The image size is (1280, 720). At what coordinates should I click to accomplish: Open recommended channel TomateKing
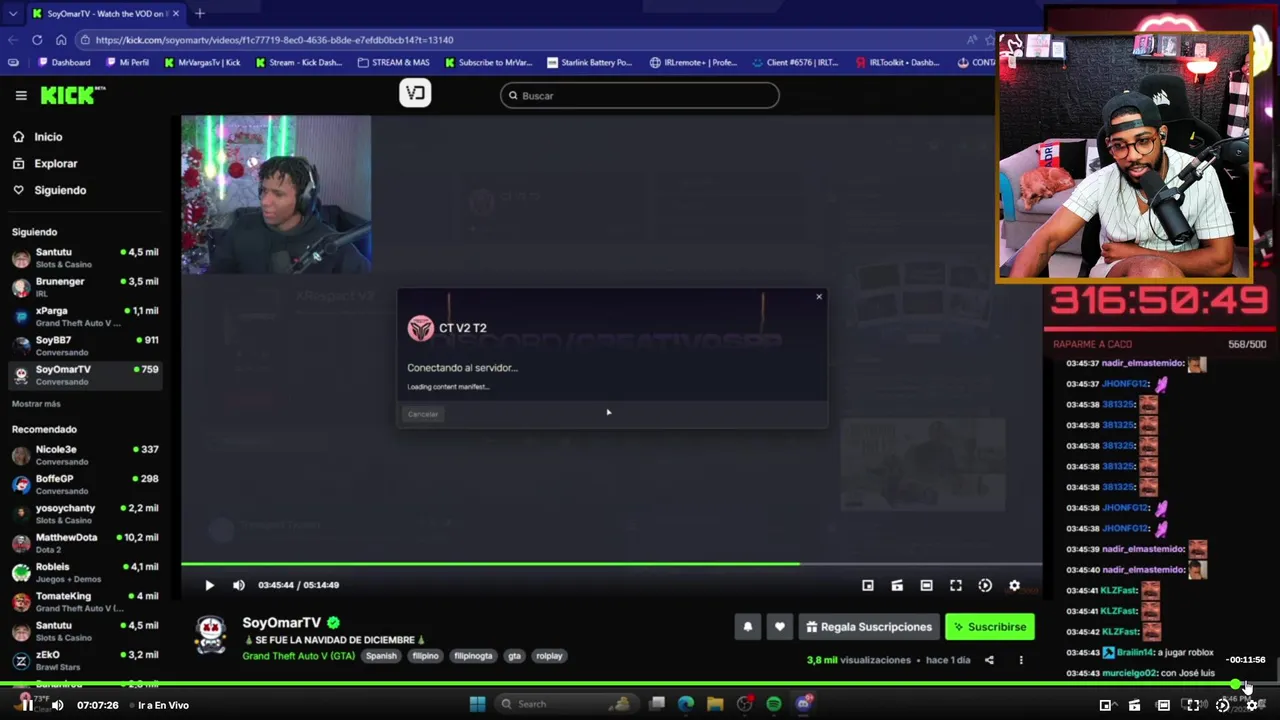coord(85,601)
